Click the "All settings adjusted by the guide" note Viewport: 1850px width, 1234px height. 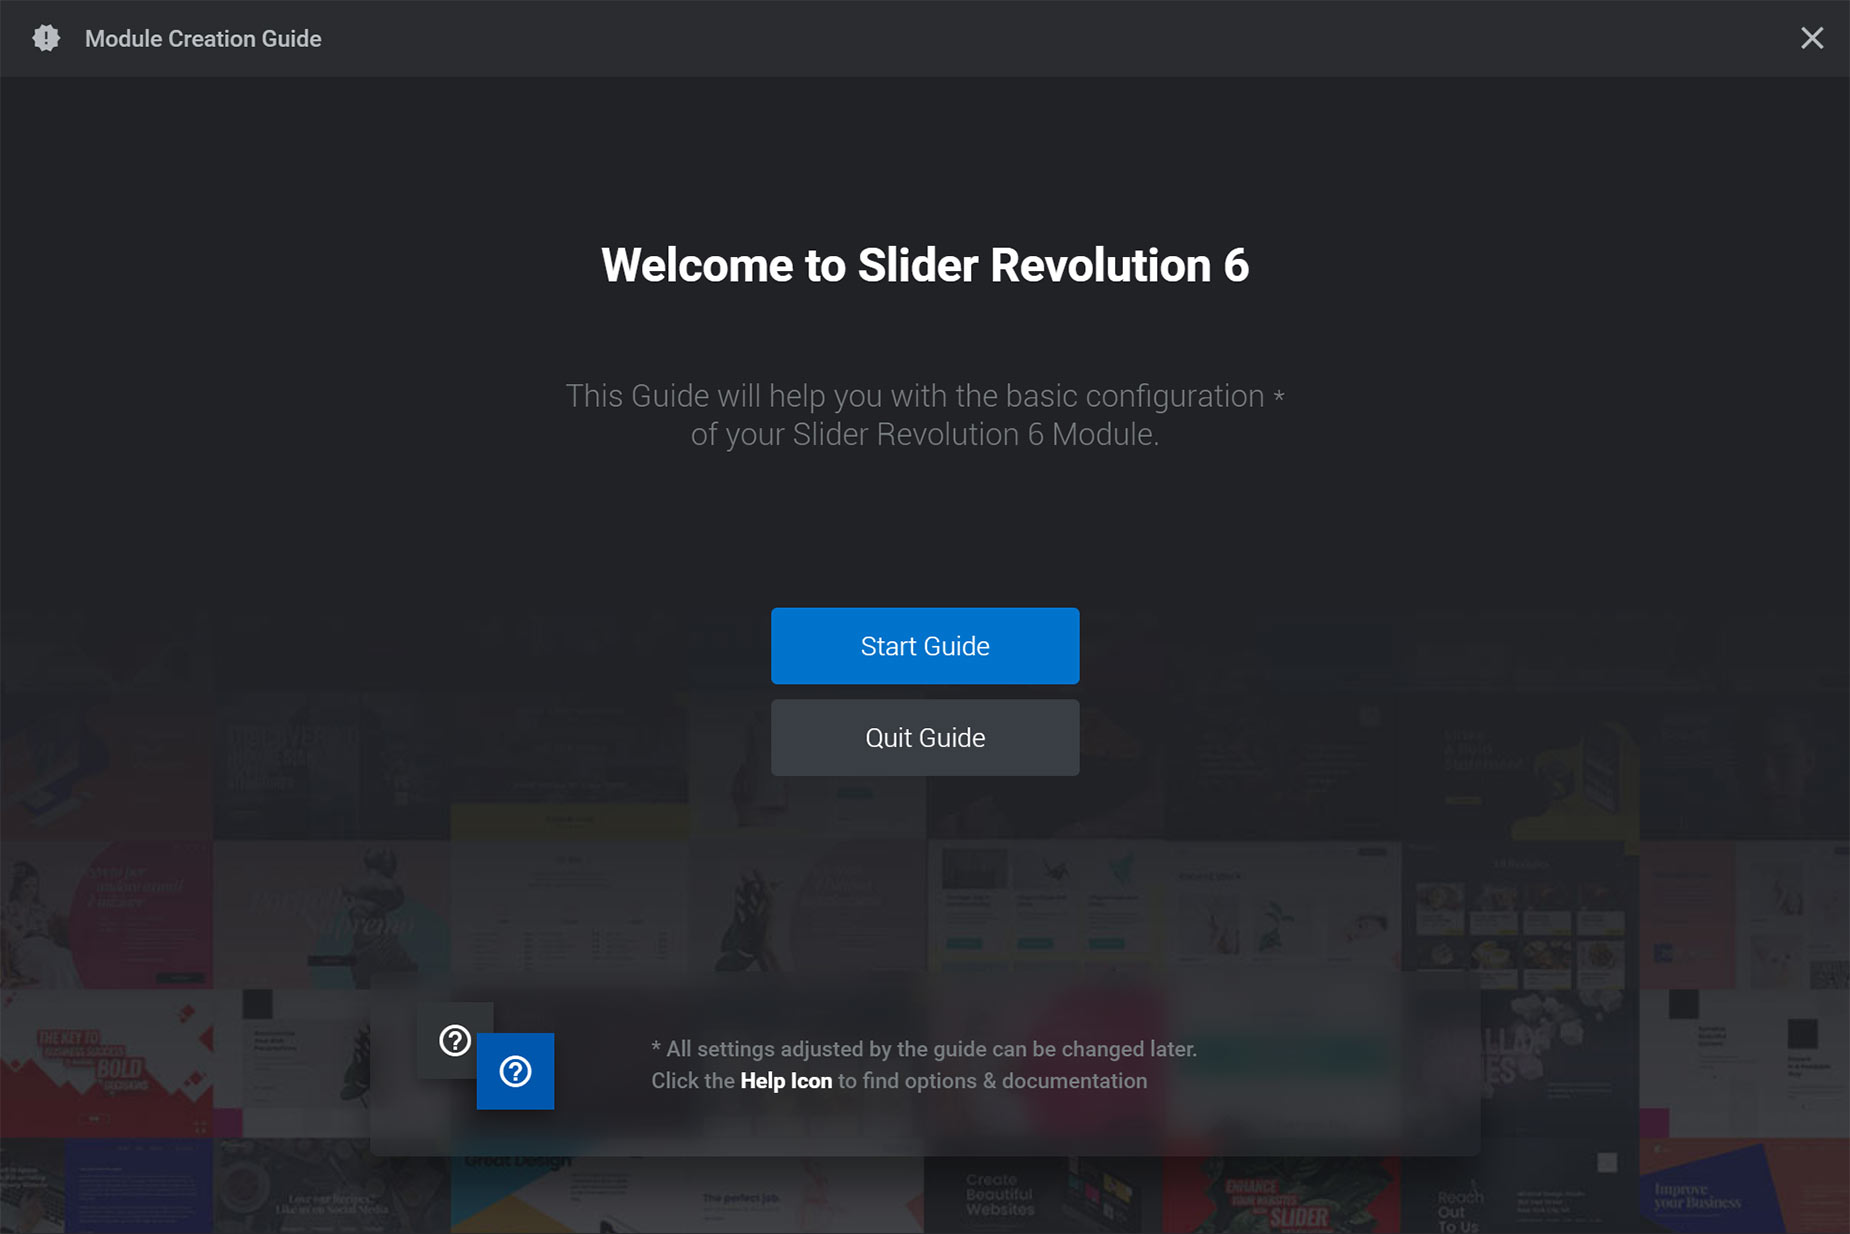coord(924,1049)
